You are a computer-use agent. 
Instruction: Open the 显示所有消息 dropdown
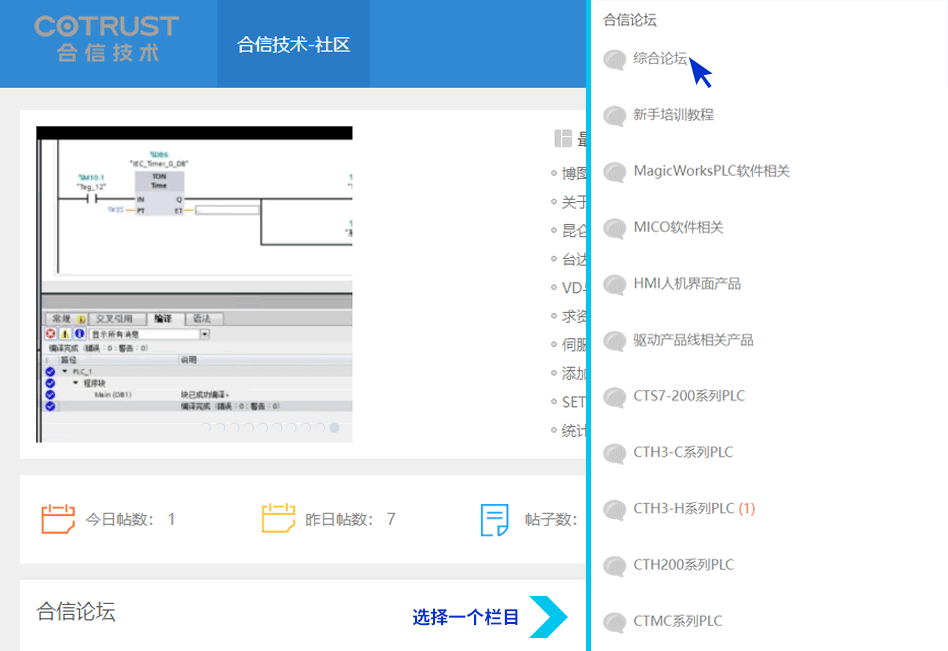[203, 333]
